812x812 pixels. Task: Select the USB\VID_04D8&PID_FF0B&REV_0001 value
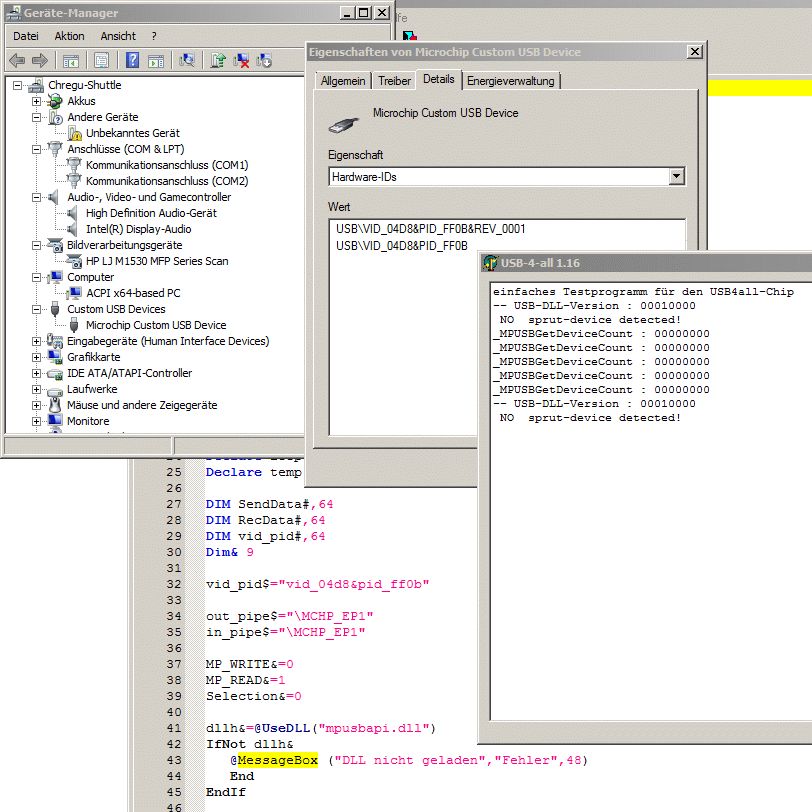(431, 229)
